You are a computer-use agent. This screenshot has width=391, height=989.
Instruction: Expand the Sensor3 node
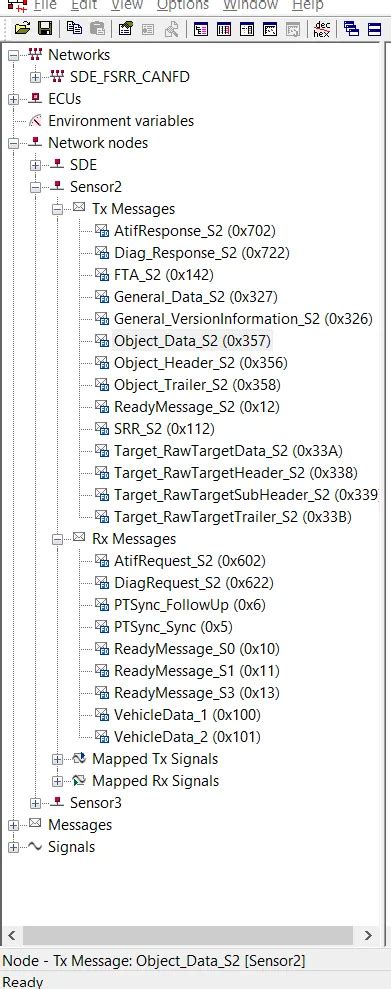click(x=35, y=803)
